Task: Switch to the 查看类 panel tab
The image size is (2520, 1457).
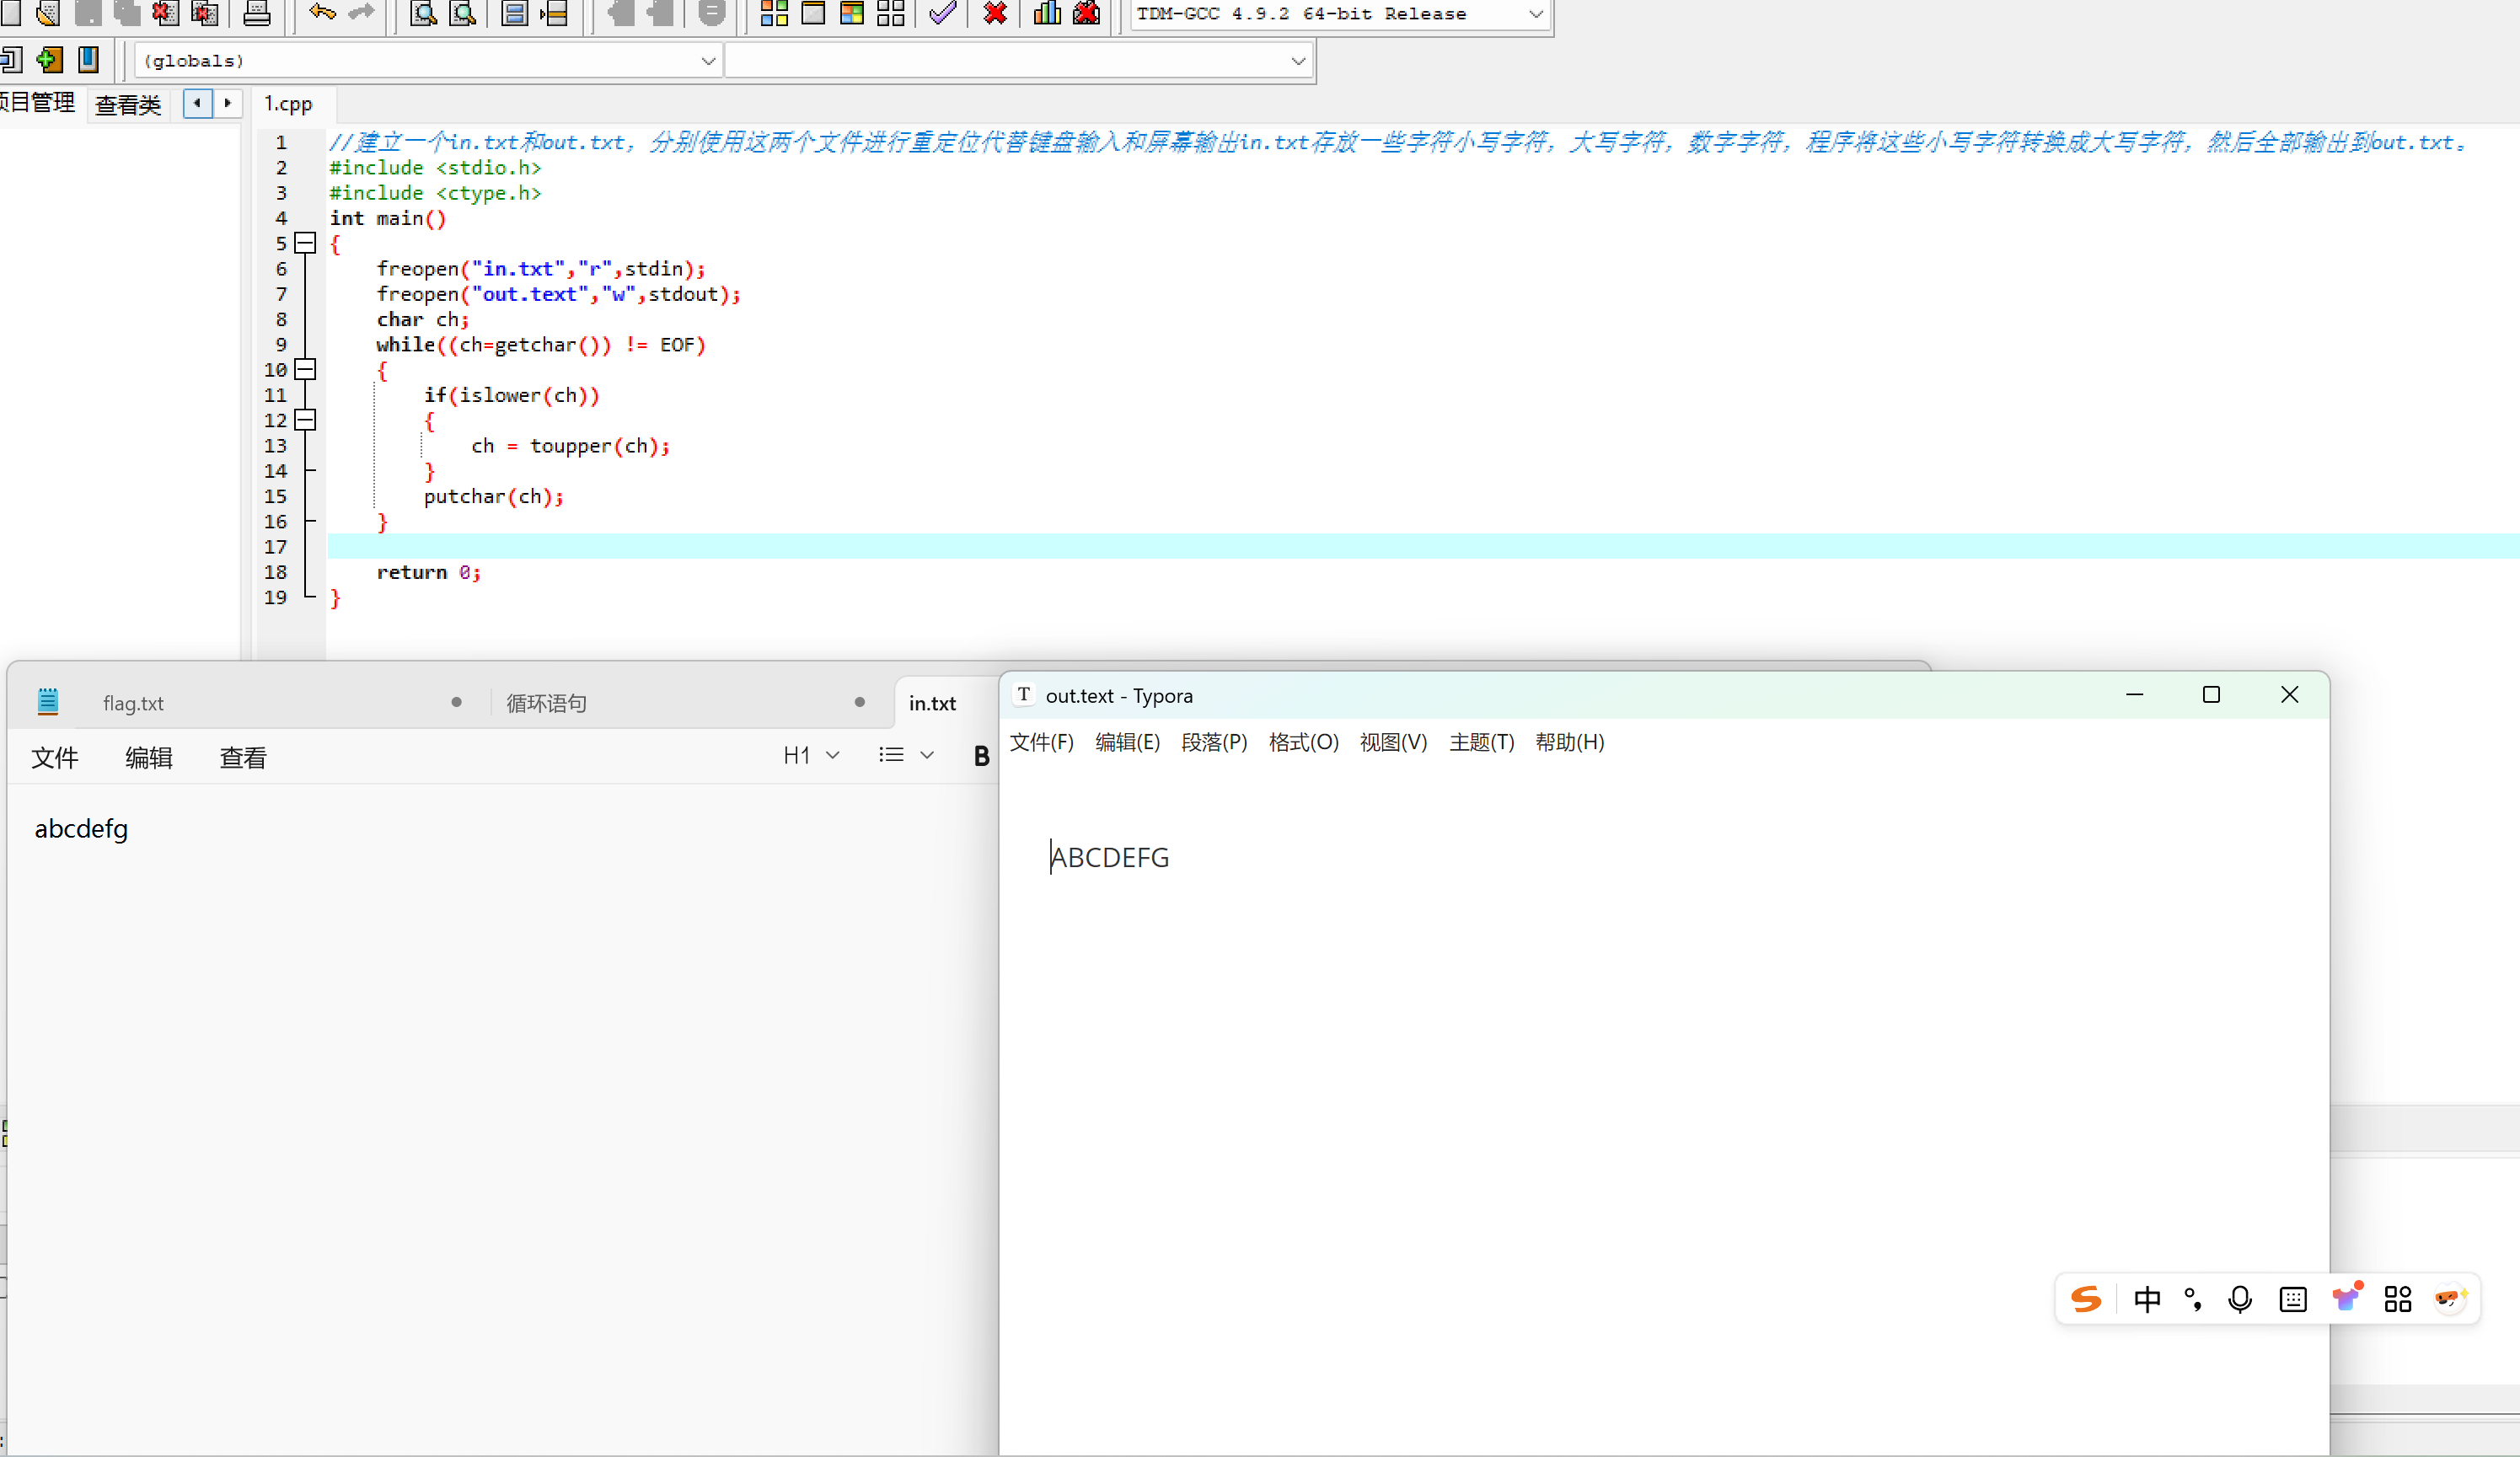Action: click(128, 104)
